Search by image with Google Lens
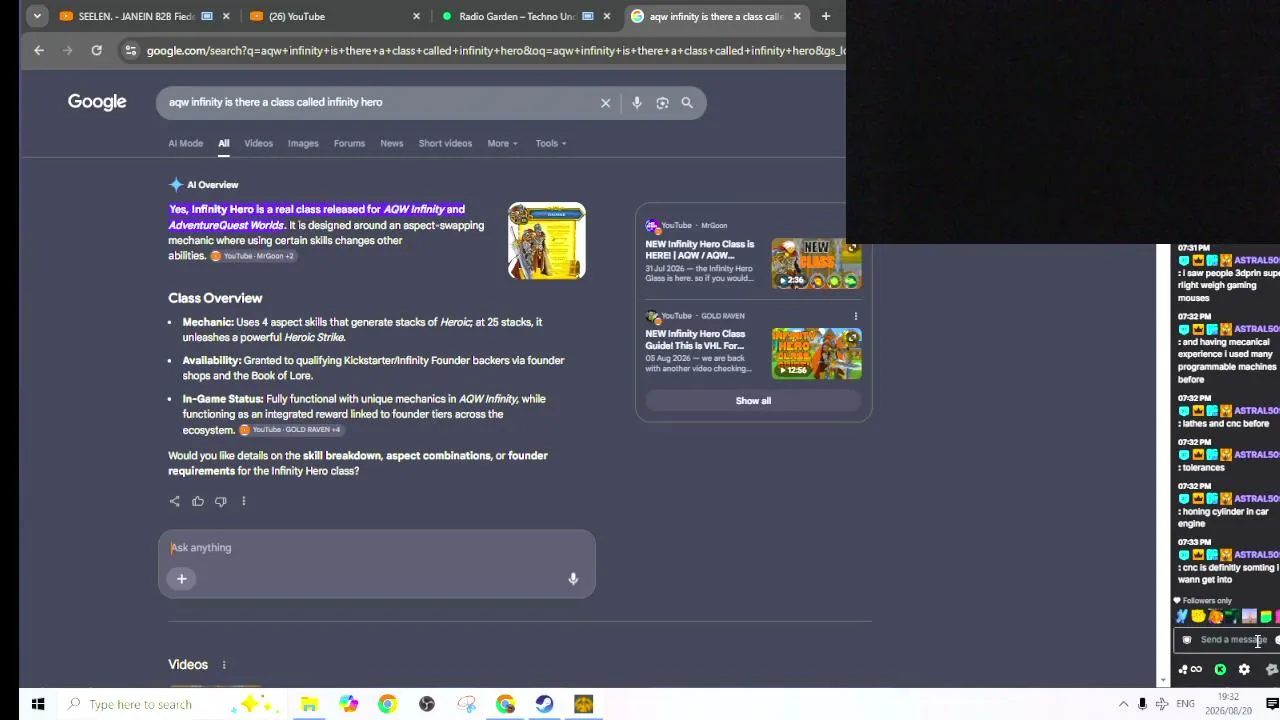This screenshot has width=1280, height=720. 662,102
